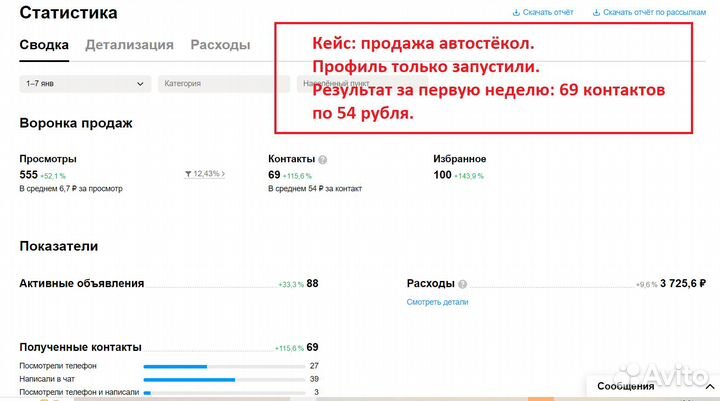The width and height of the screenshot is (720, 401).
Task: Click download icon beside Скачать отчёт по рассылкам
Action: [596, 12]
